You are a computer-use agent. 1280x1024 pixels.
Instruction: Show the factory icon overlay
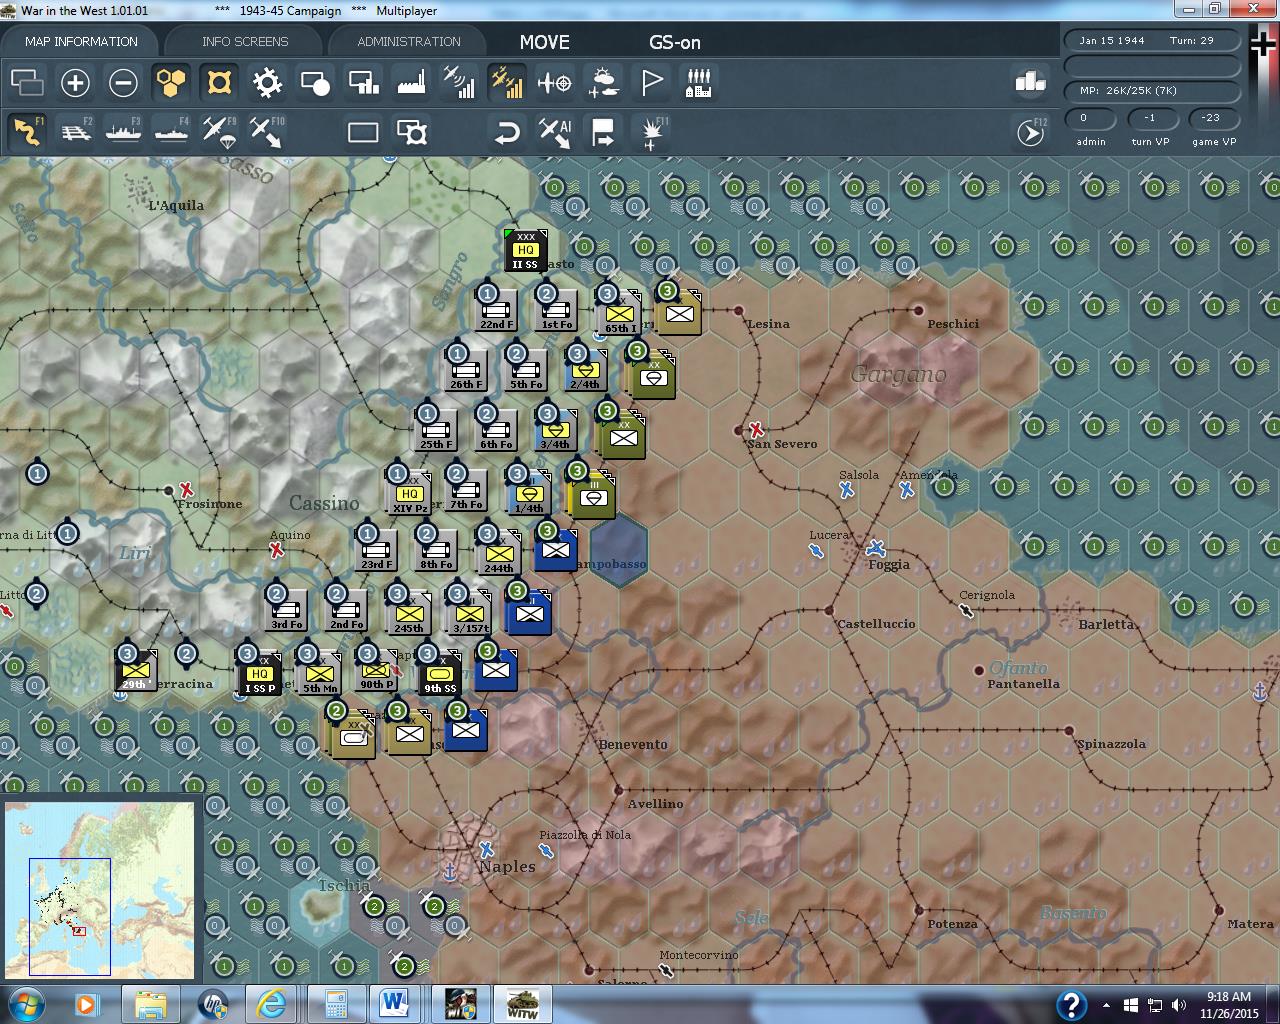tap(411, 82)
